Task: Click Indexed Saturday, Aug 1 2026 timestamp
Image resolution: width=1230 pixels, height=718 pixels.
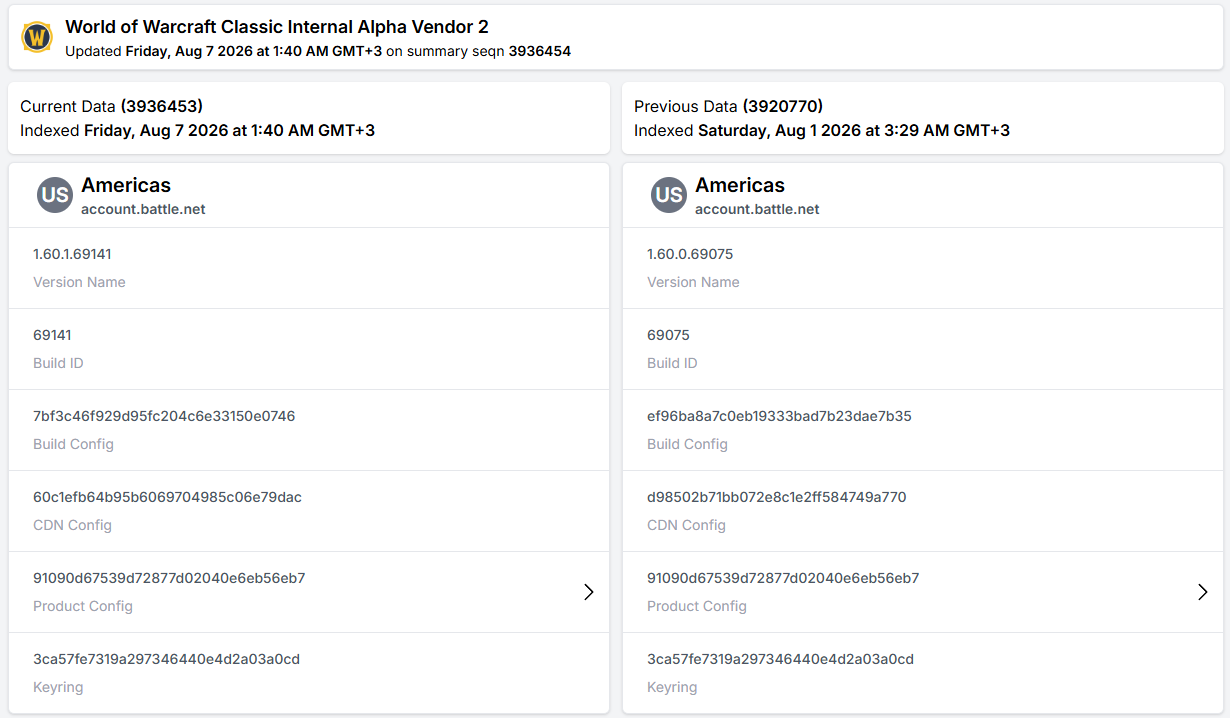Action: click(x=822, y=130)
